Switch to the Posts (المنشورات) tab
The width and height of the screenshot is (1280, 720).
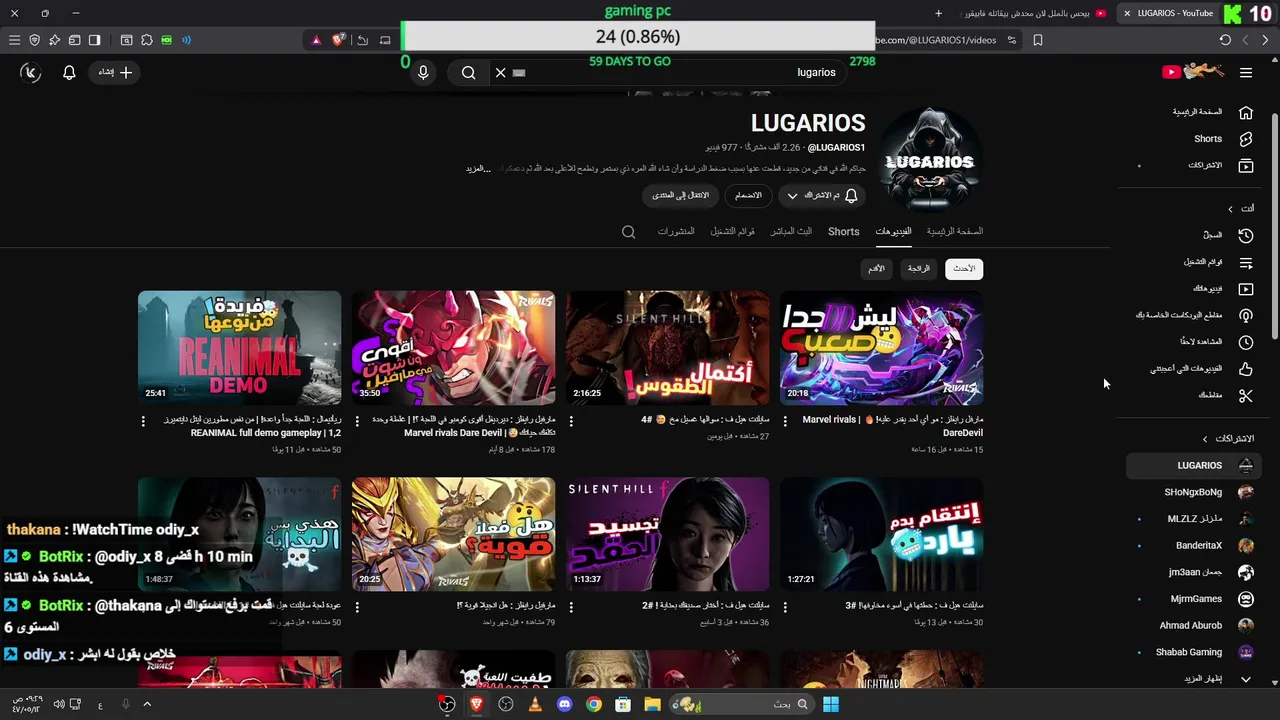tap(676, 231)
